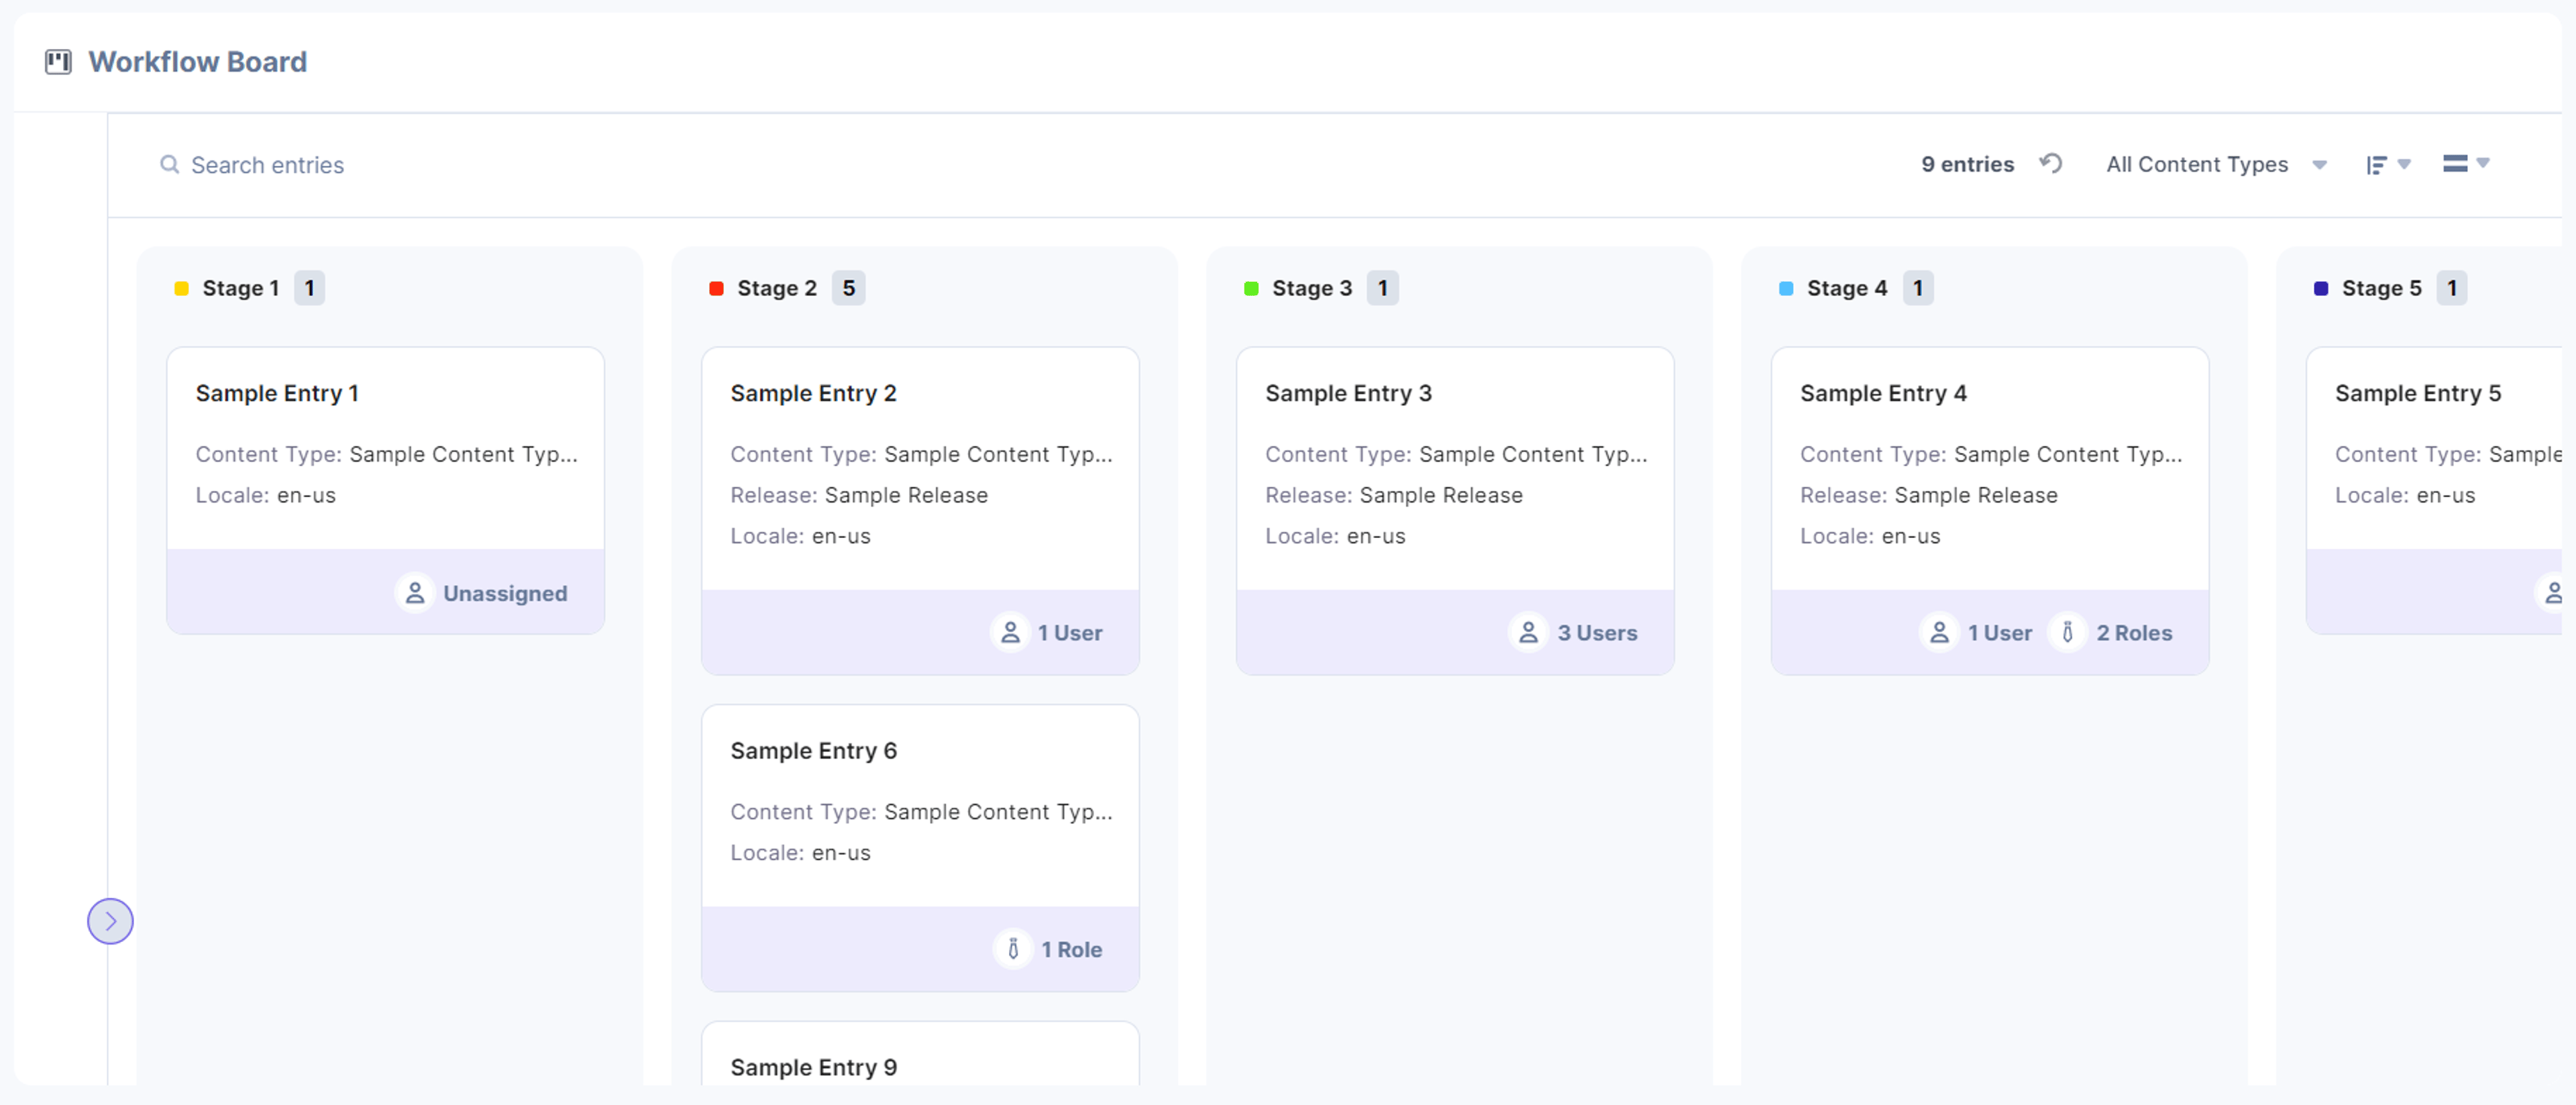Viewport: 2576px width, 1105px height.
Task: Click the Stage 2 column header
Action: (777, 288)
